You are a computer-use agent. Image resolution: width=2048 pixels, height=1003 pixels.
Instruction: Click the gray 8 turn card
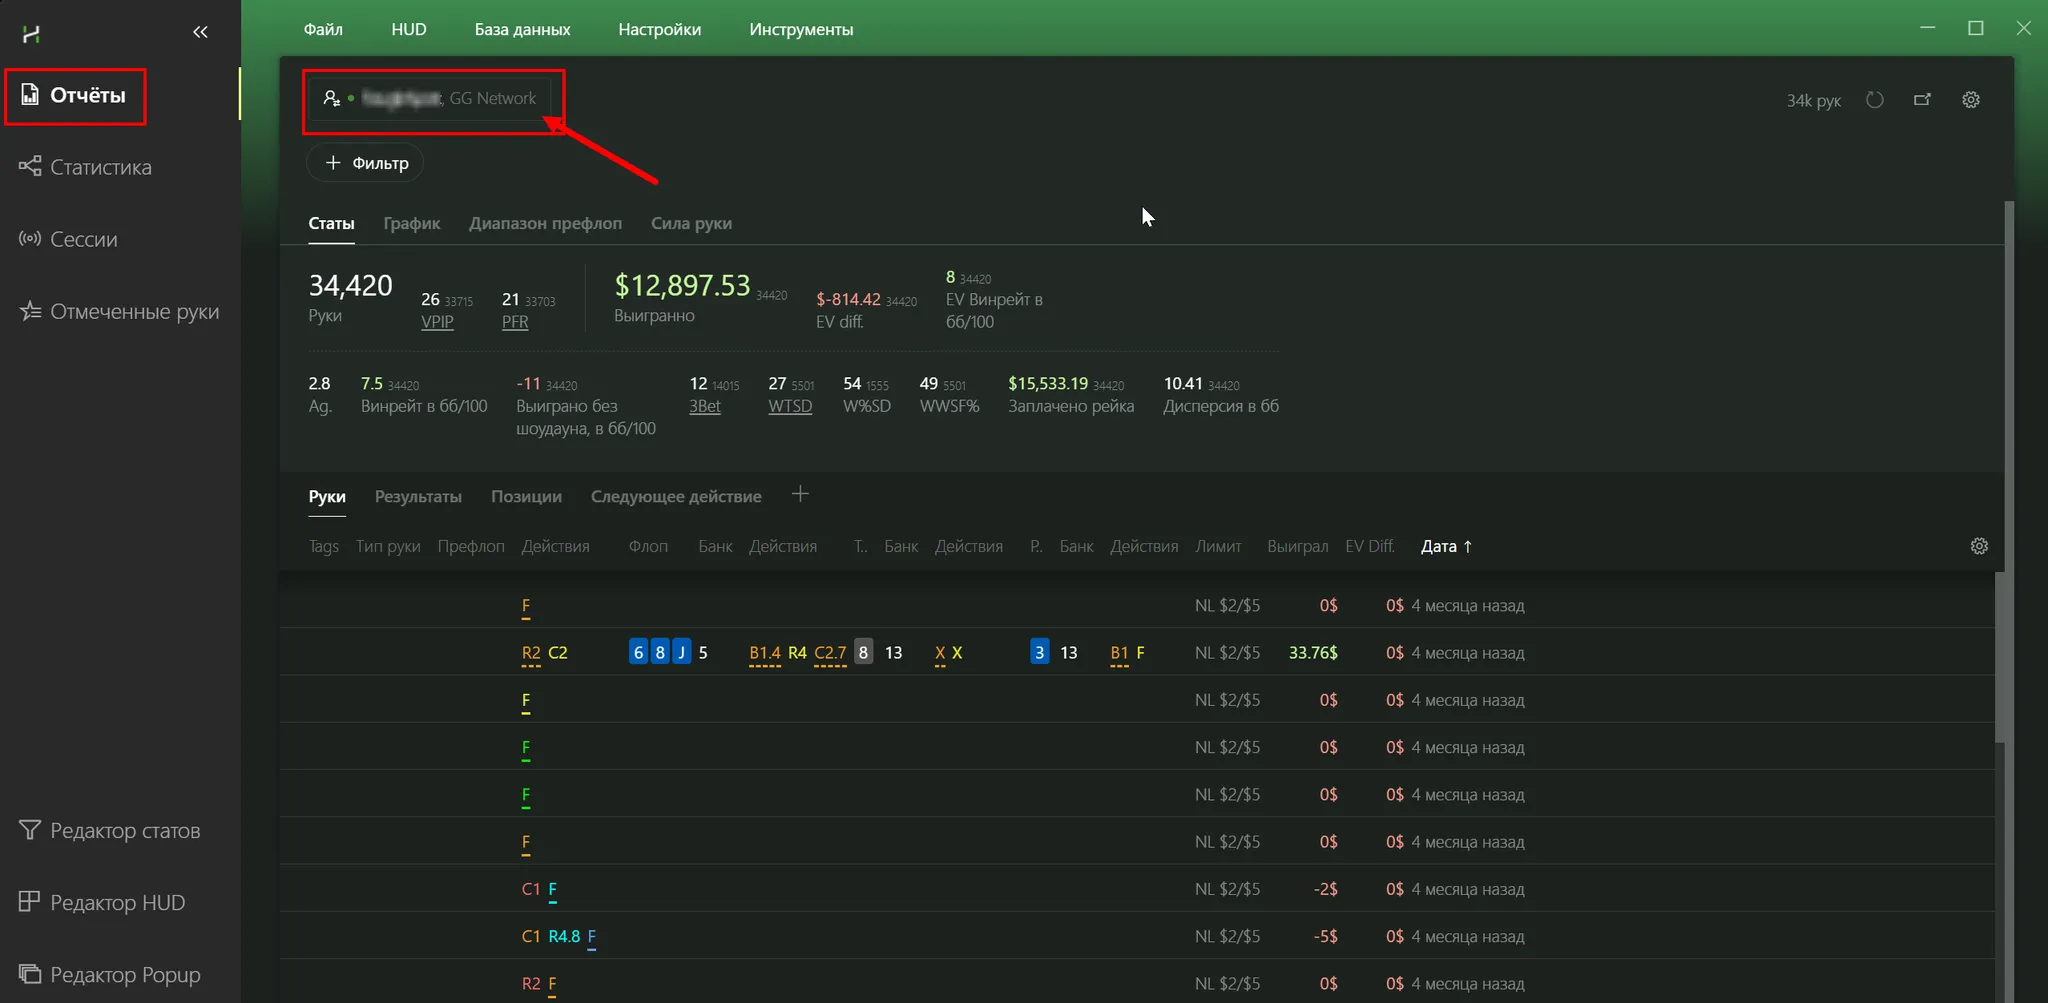[863, 652]
